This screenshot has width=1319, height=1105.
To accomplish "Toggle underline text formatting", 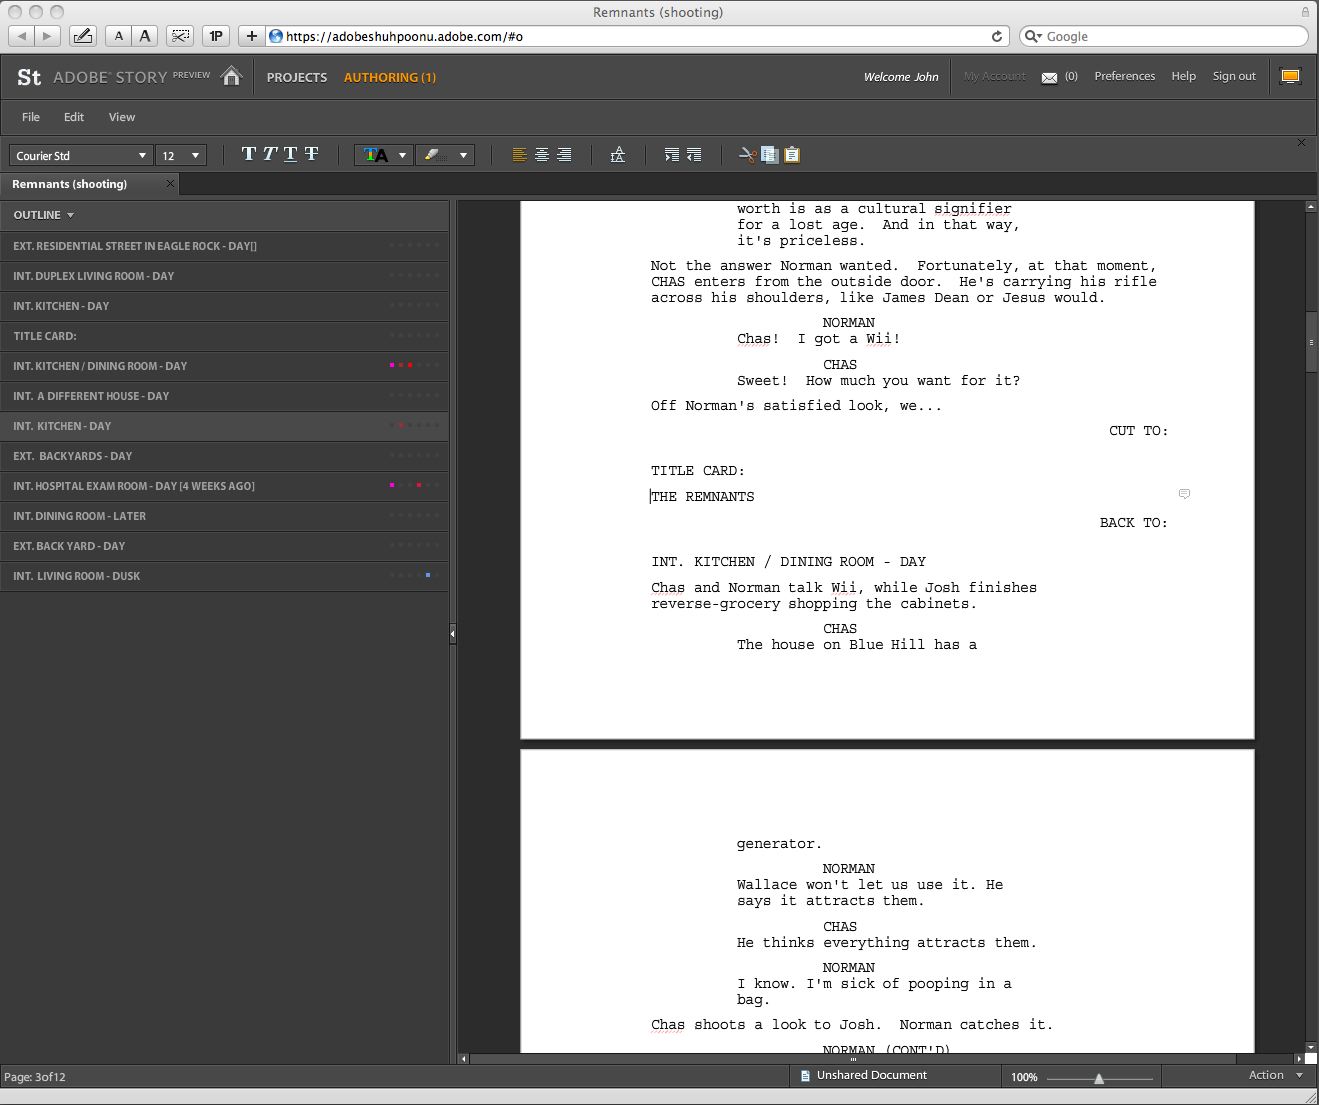I will click(291, 154).
